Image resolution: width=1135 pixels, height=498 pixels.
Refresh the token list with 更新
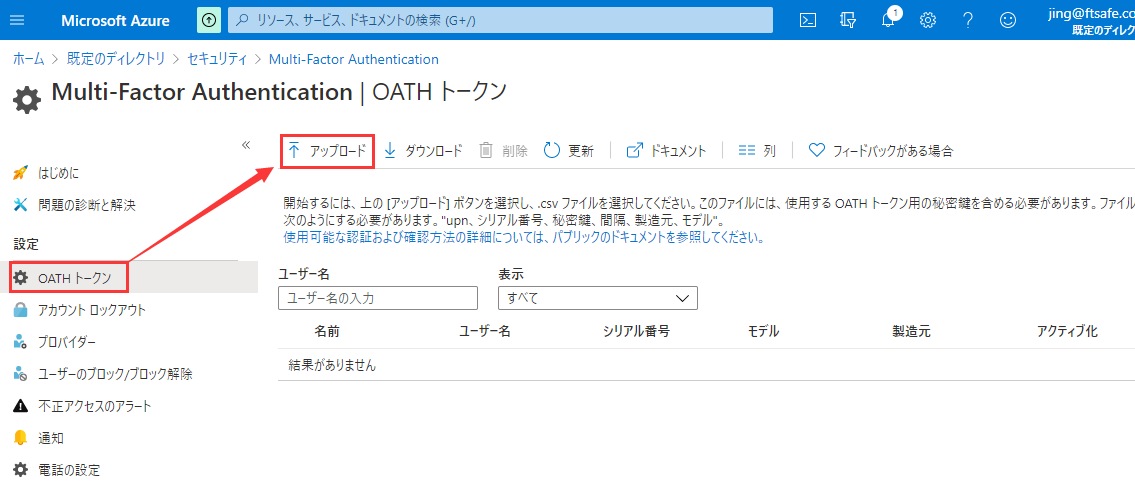pos(569,151)
